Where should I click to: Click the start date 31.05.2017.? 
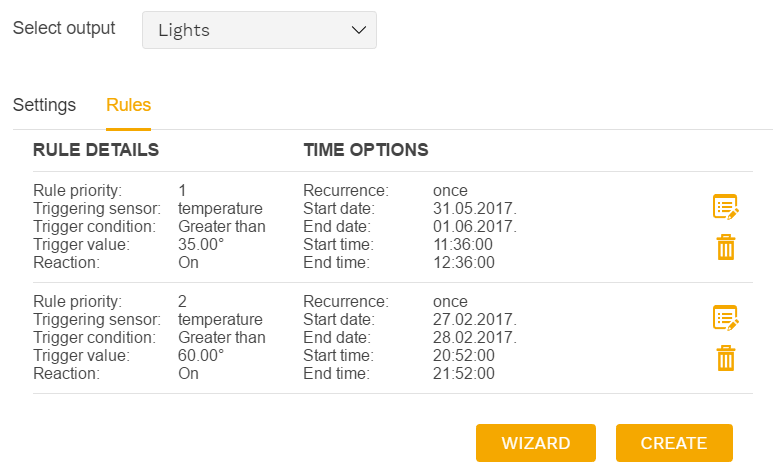point(475,209)
